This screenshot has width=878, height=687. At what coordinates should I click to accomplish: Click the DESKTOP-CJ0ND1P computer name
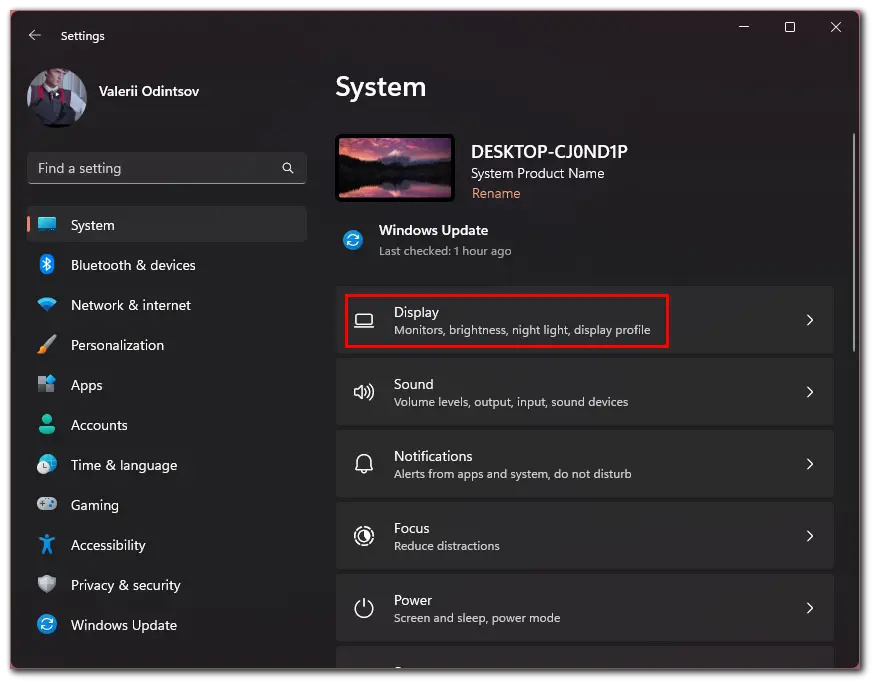click(x=549, y=151)
